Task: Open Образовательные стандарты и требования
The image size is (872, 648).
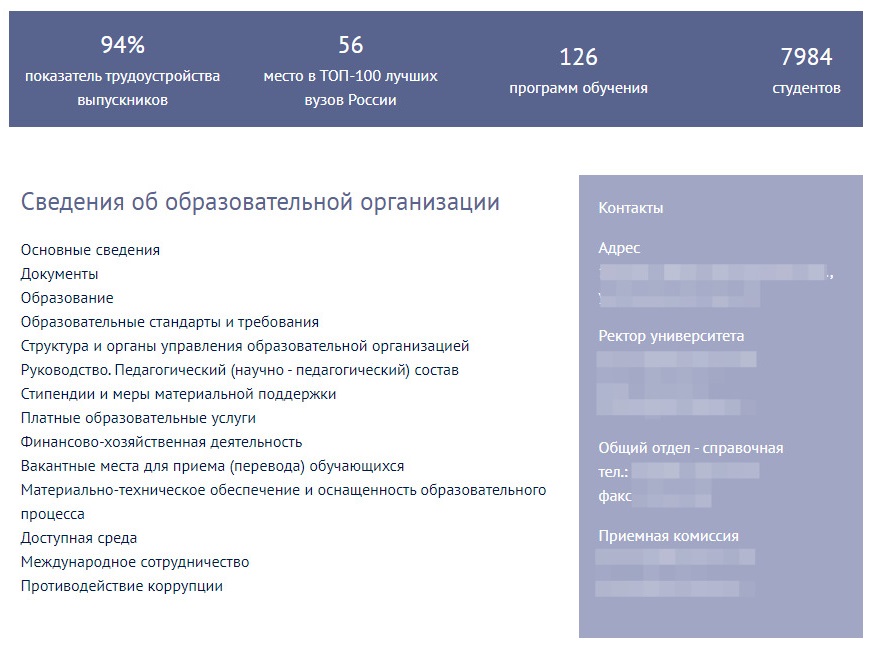Action: click(x=170, y=322)
